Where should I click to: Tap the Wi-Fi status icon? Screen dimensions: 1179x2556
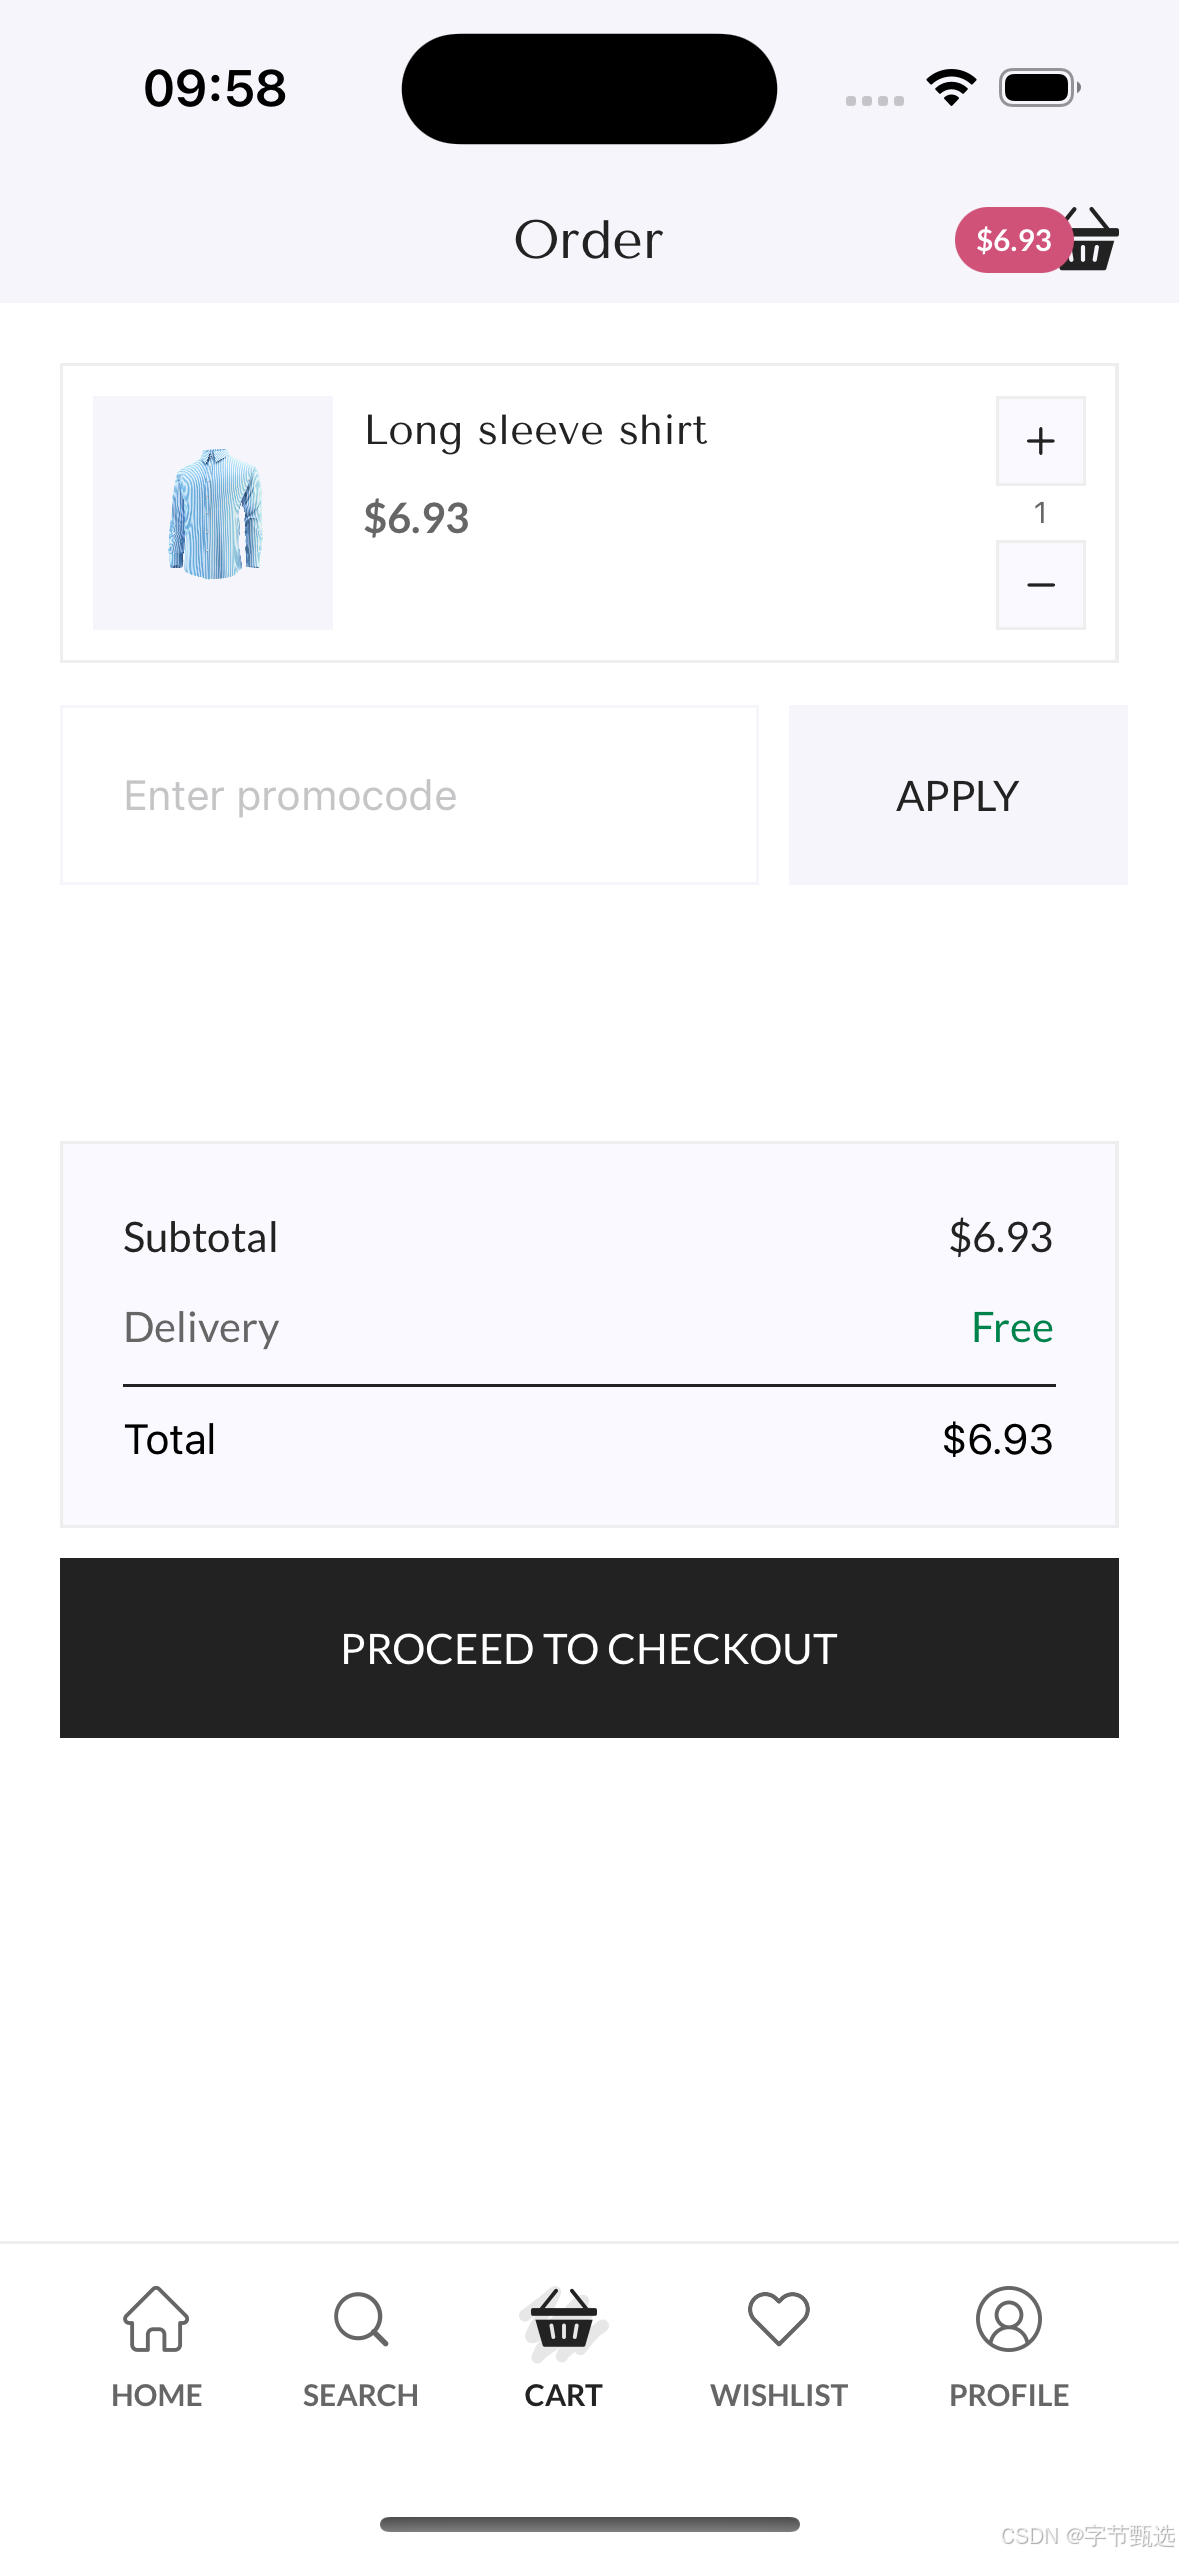tap(951, 88)
